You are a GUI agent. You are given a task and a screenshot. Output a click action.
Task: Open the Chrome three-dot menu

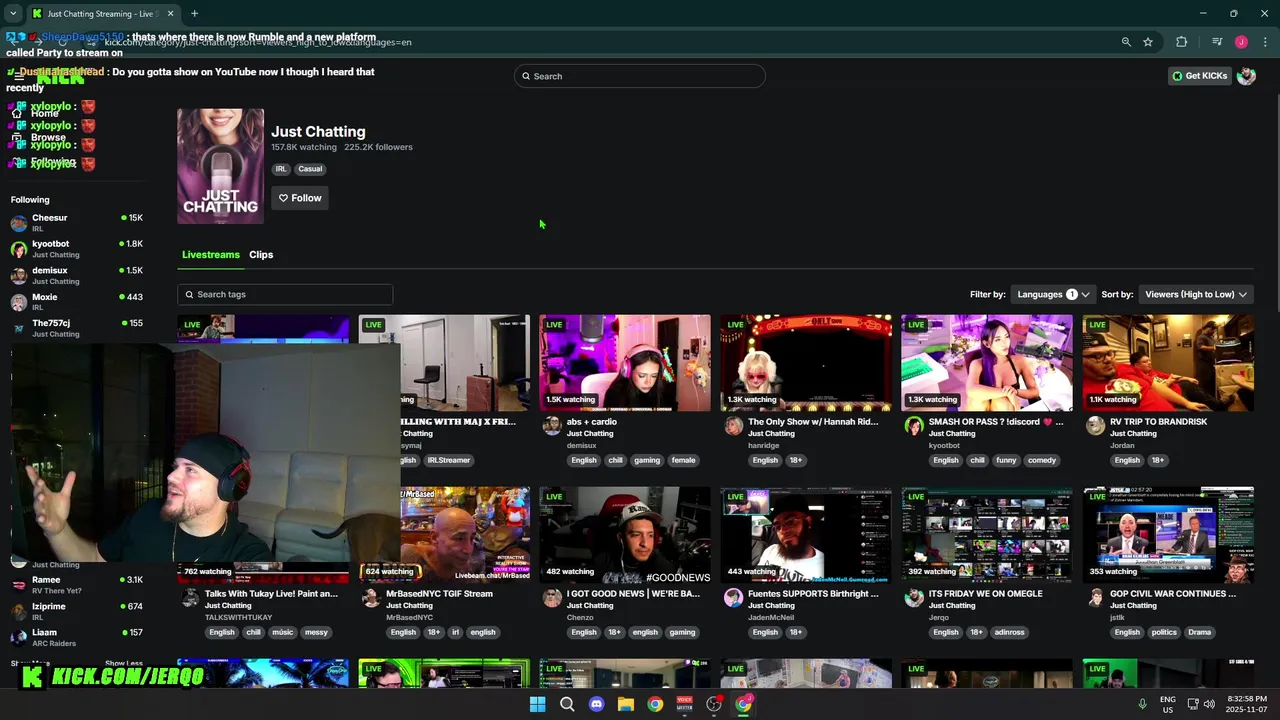coord(1265,42)
